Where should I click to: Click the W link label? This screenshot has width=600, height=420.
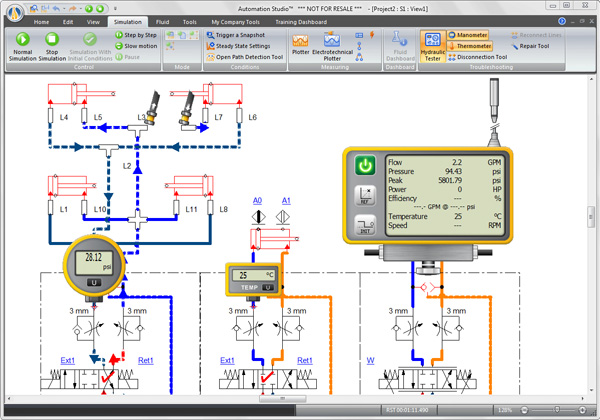point(370,360)
